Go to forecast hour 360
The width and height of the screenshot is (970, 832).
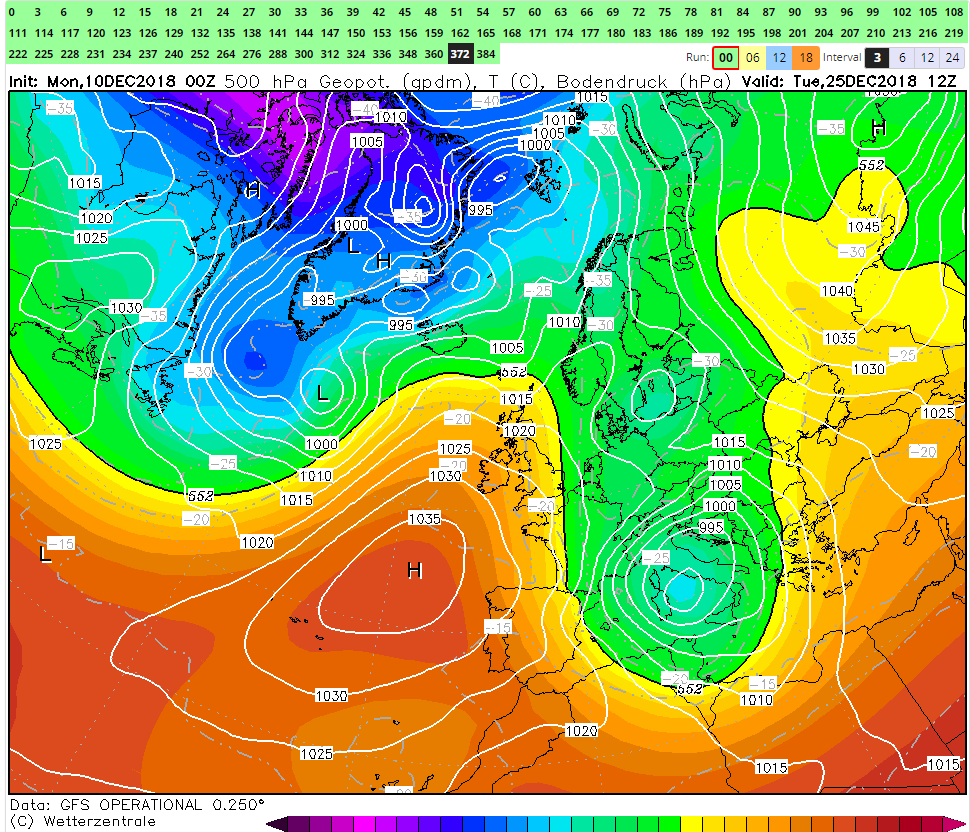(x=434, y=54)
